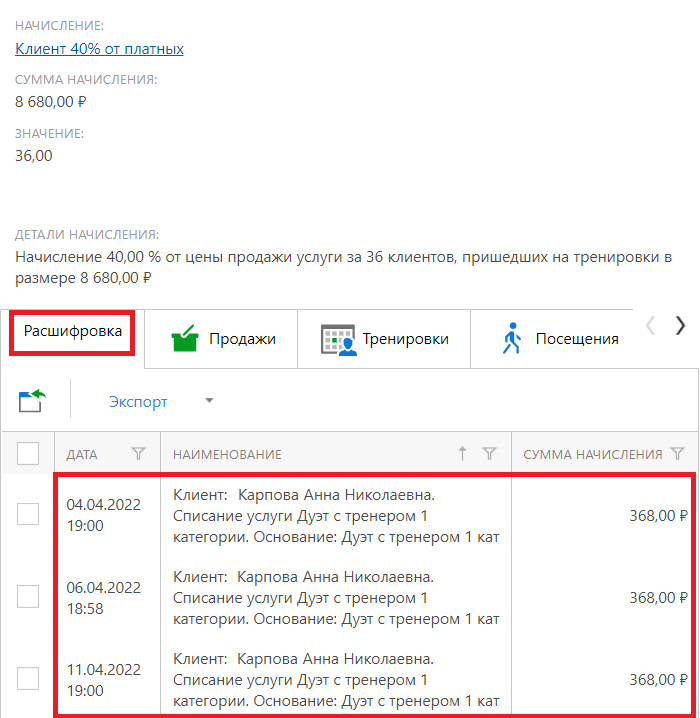Show previous tabs with left chevron
This screenshot has height=718, width=700.
650,326
